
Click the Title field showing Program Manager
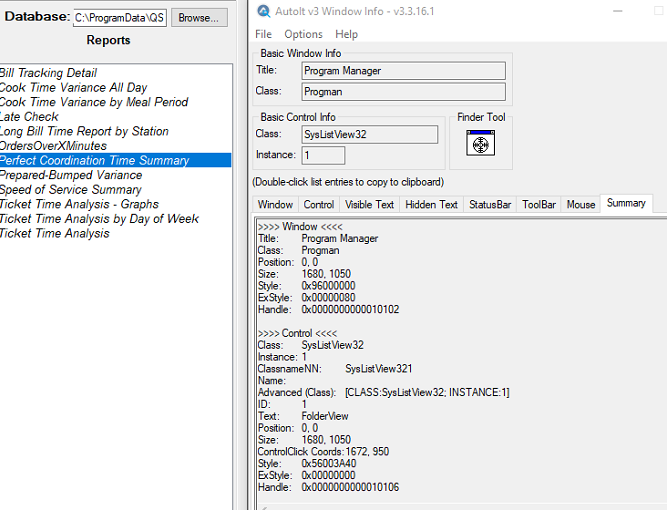click(x=404, y=71)
